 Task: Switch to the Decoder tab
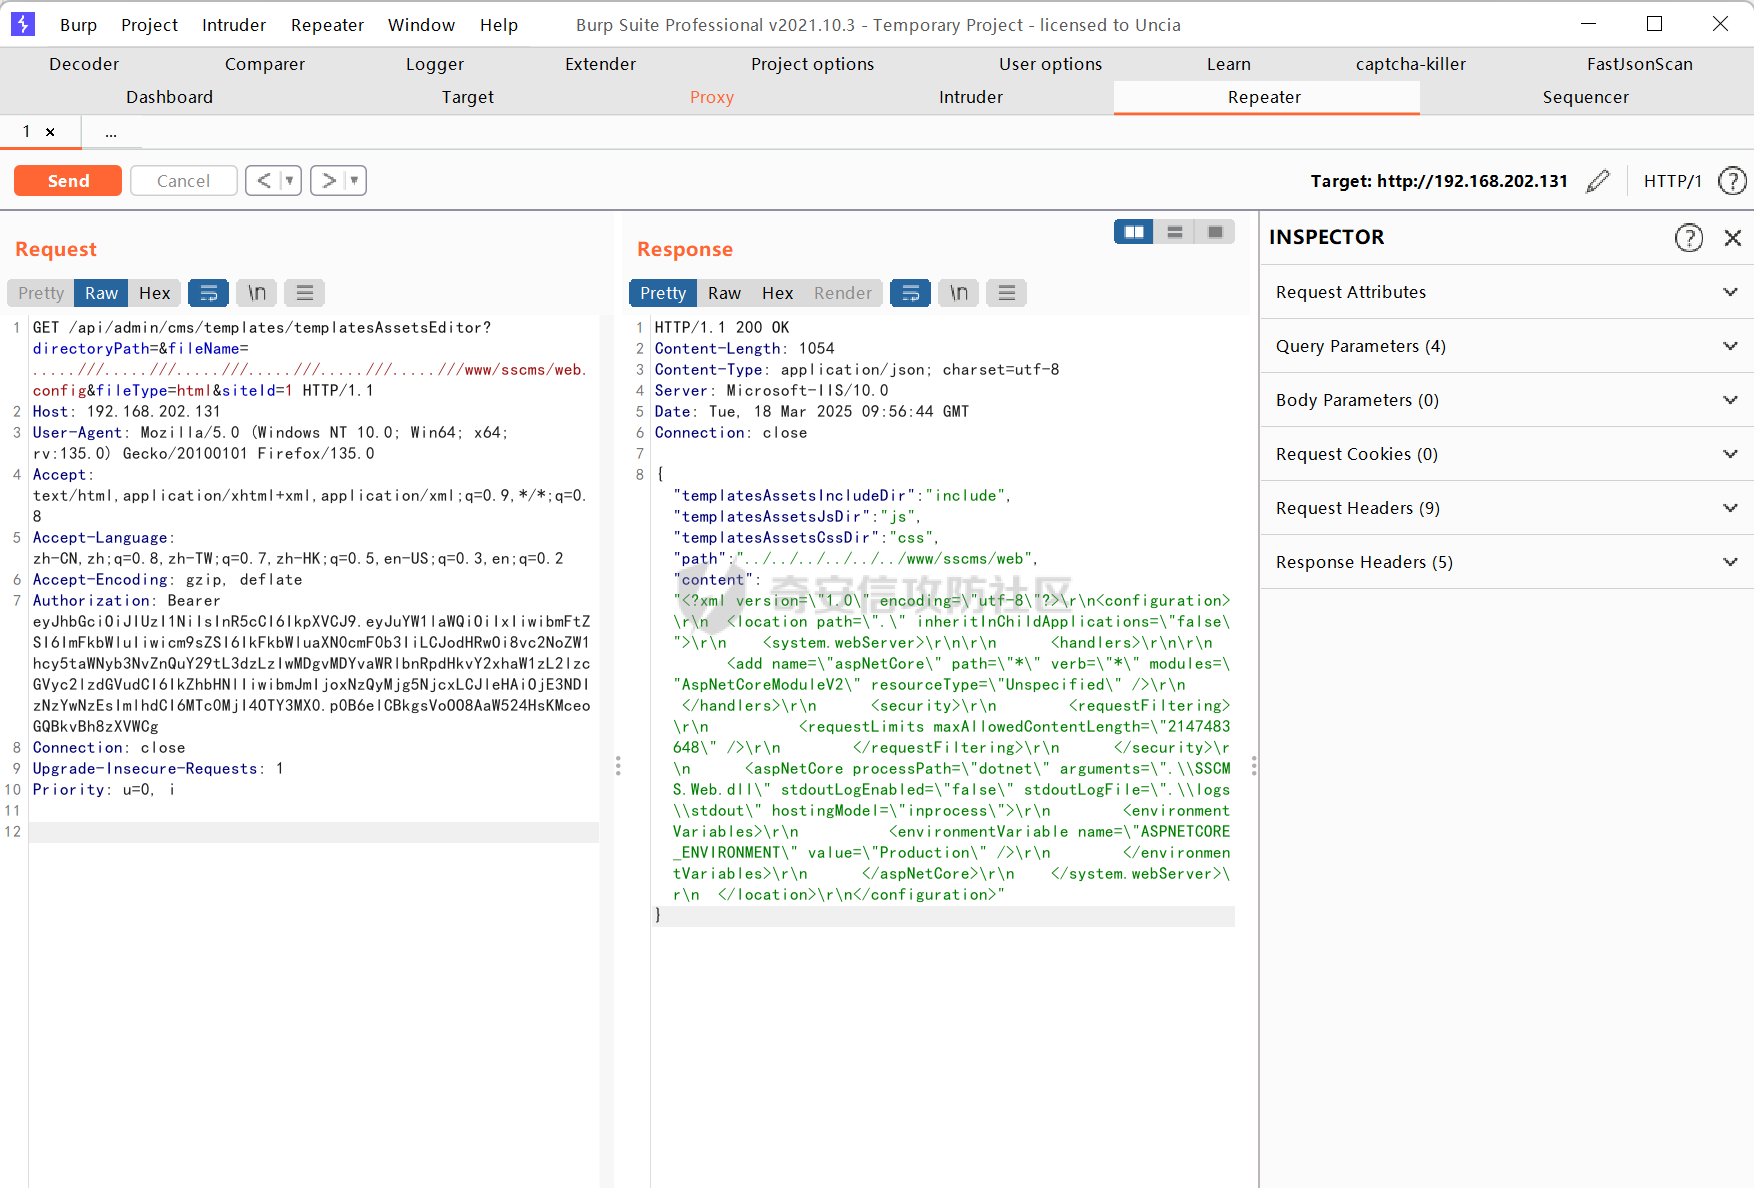[x=84, y=64]
